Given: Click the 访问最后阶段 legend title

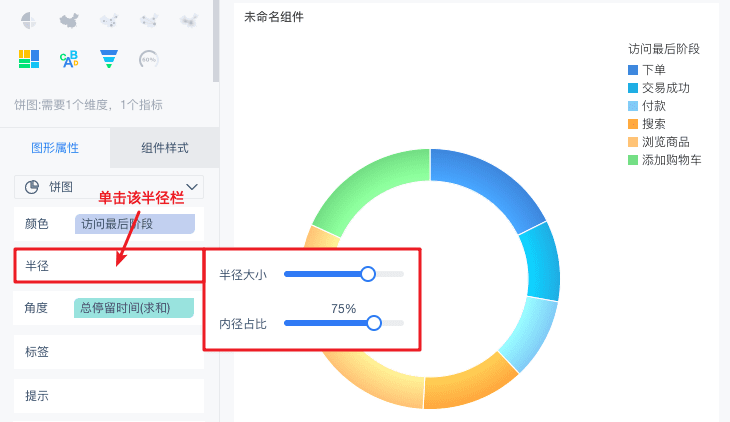Looking at the screenshot, I should 664,49.
